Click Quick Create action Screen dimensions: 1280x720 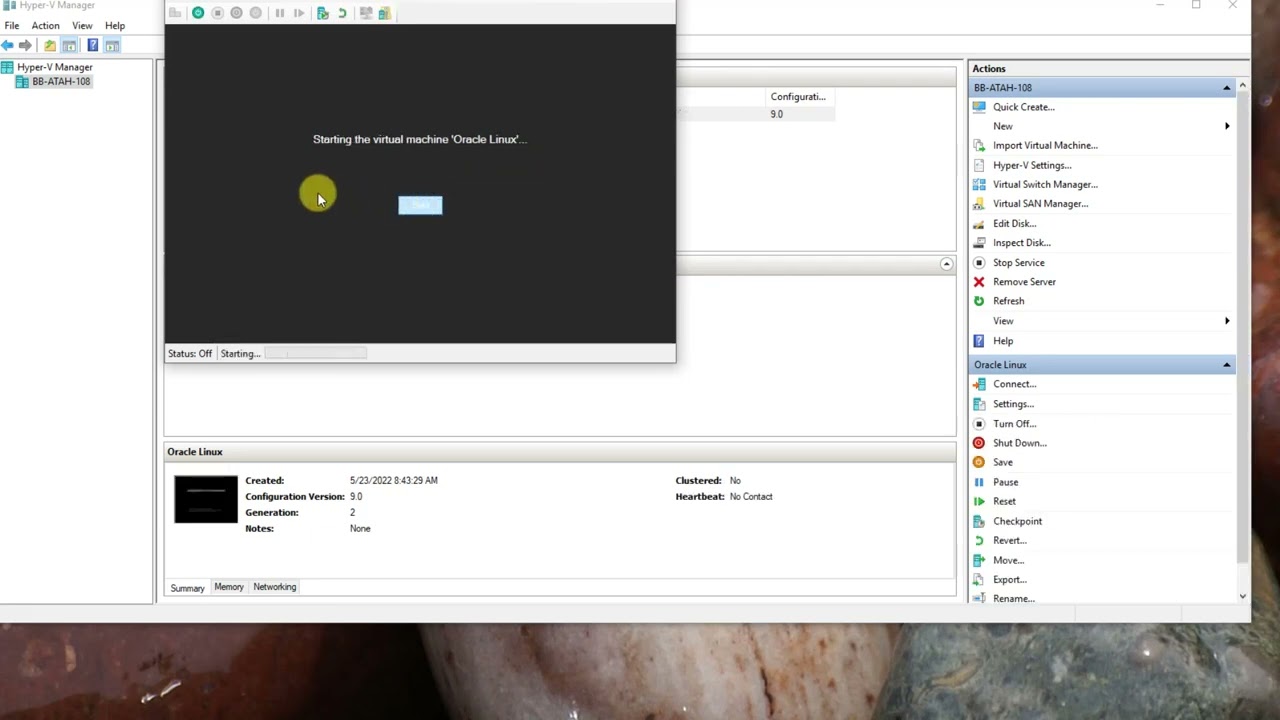click(1023, 107)
